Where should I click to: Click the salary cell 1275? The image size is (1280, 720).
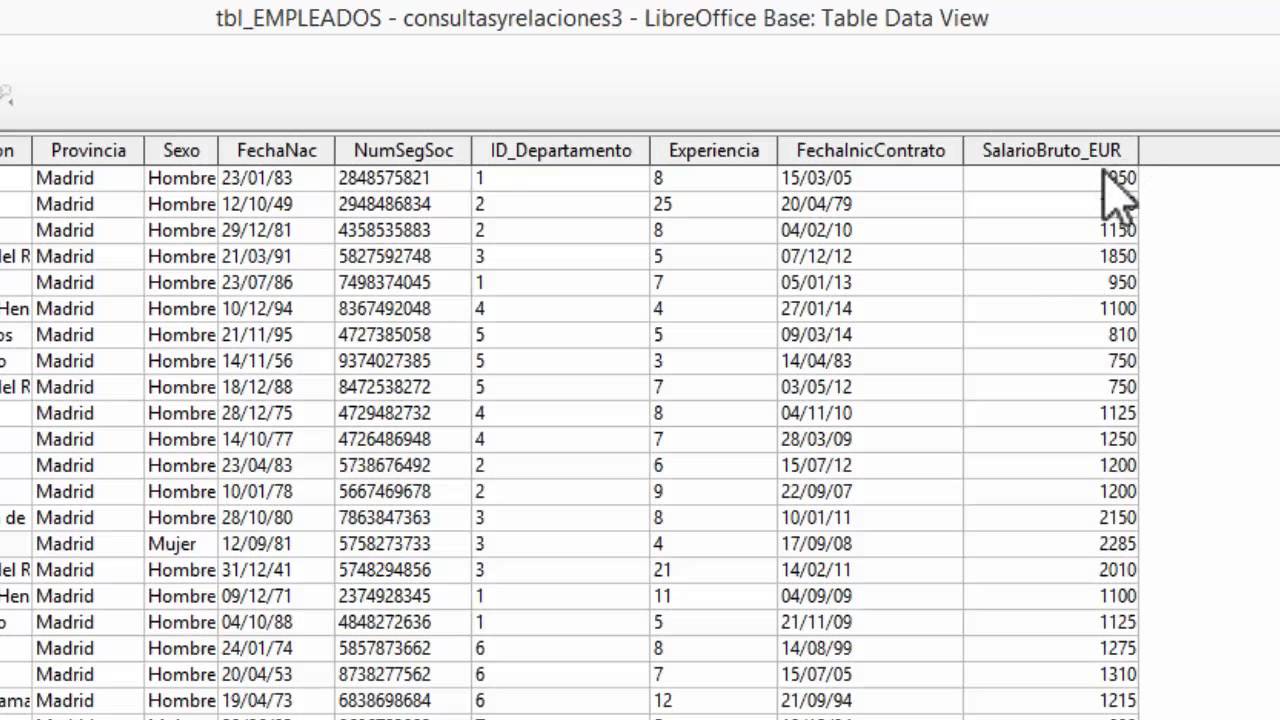click(x=1051, y=648)
